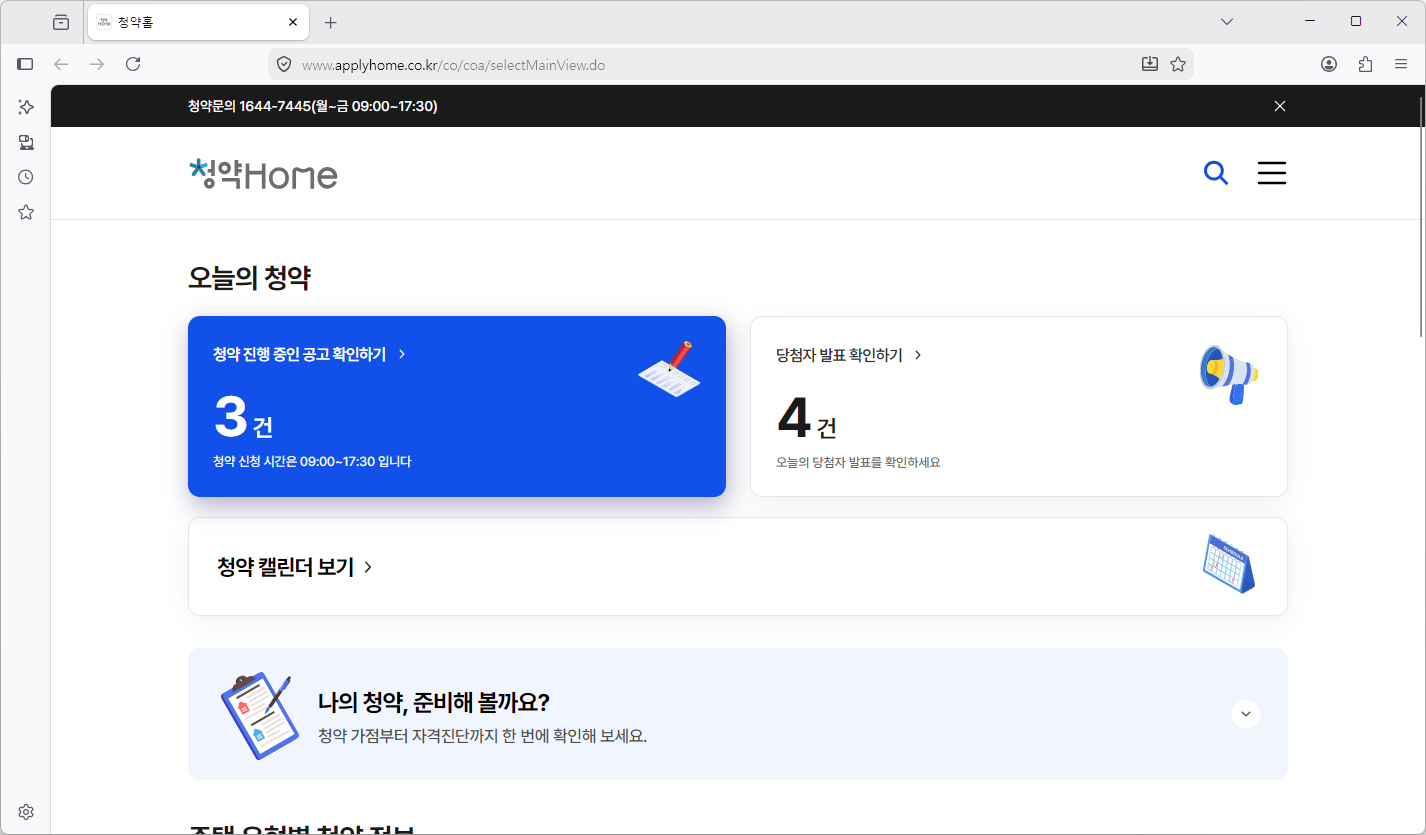The height and width of the screenshot is (835, 1426).
Task: Go forward with the browser forward arrow
Action: pyautogui.click(x=97, y=64)
